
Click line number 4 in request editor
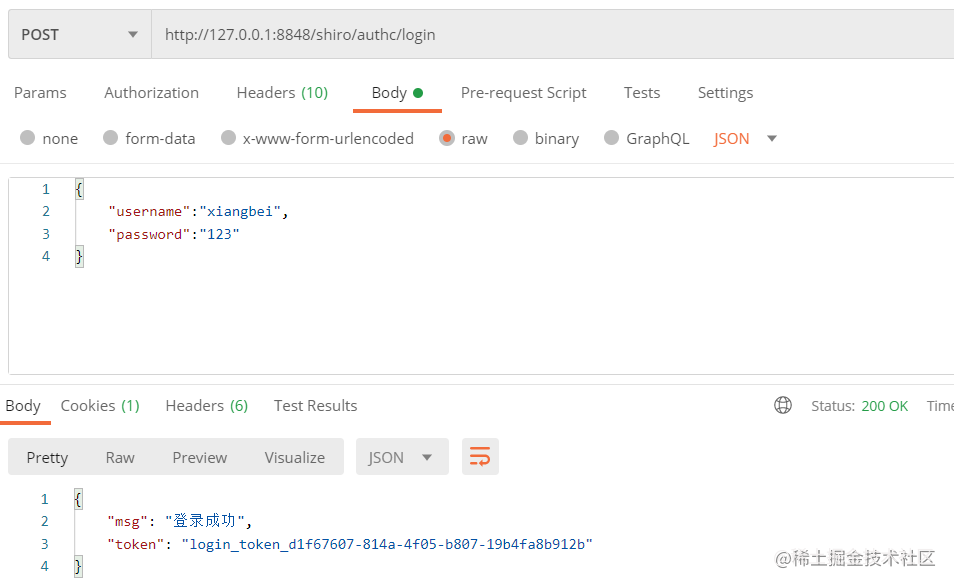[46, 256]
